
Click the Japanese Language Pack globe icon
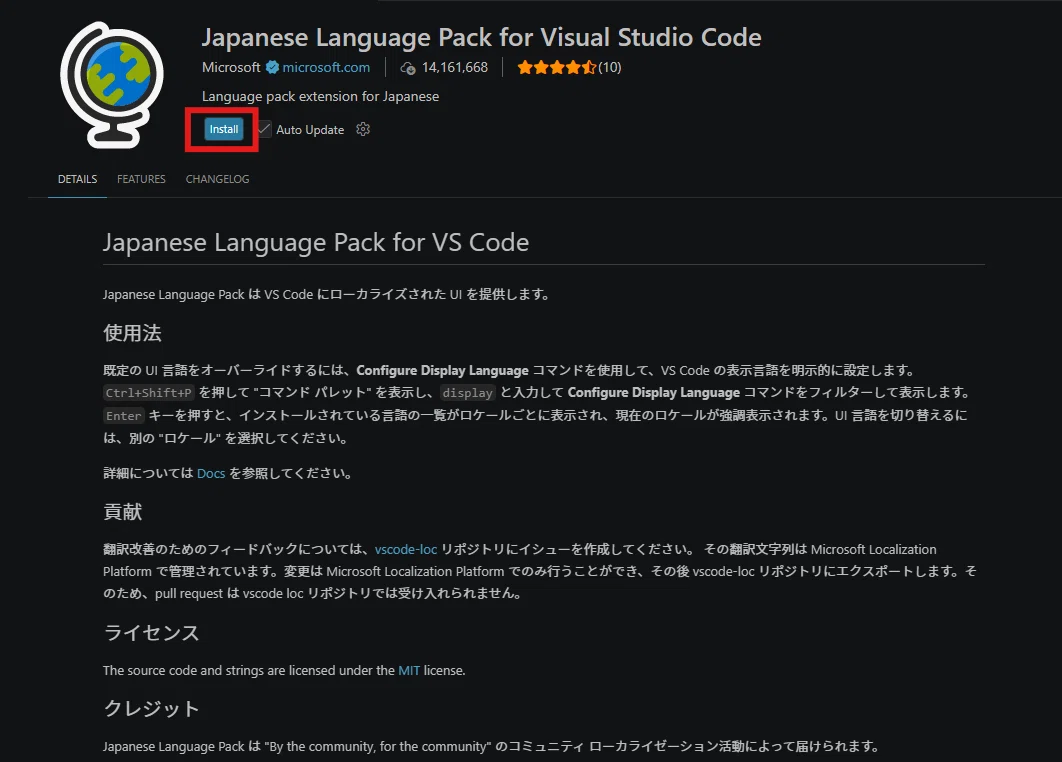coord(112,85)
